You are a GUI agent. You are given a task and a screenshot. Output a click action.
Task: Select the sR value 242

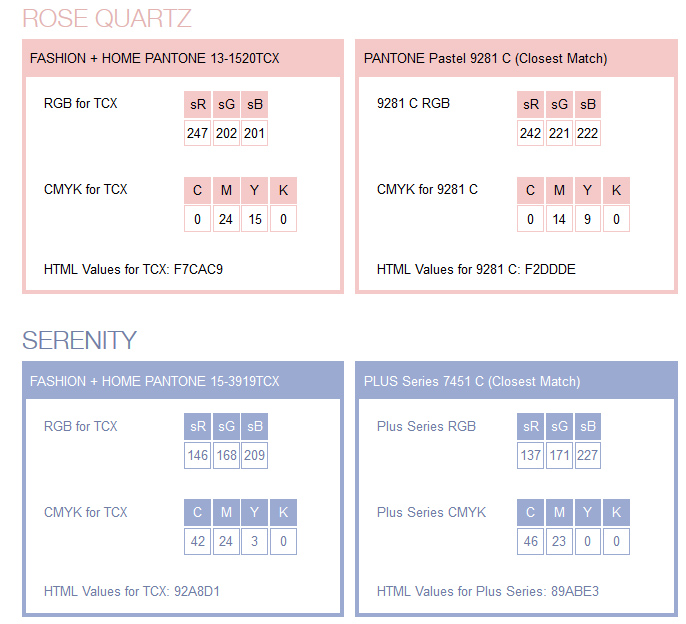pyautogui.click(x=530, y=133)
